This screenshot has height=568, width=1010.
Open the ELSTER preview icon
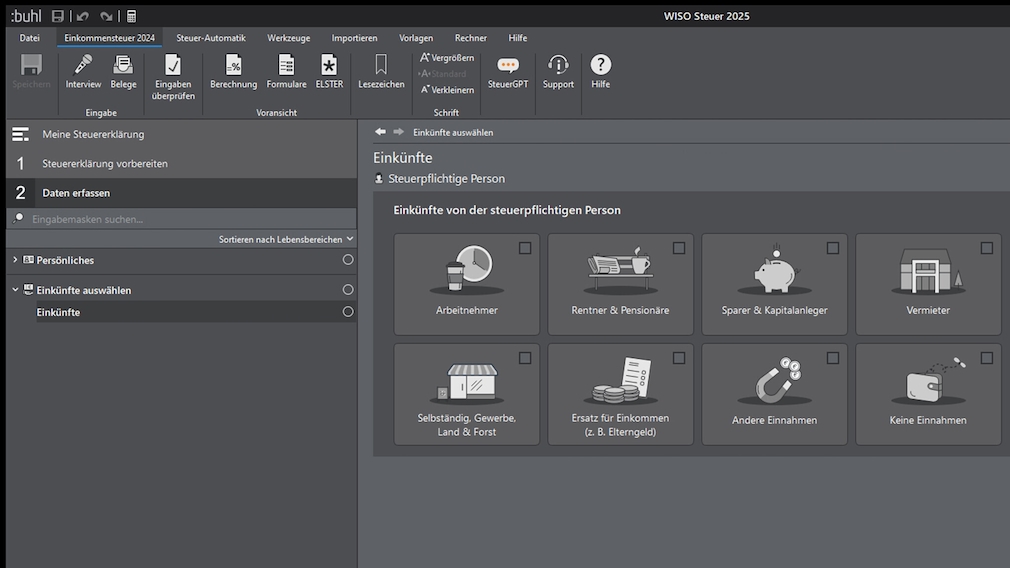pos(329,71)
